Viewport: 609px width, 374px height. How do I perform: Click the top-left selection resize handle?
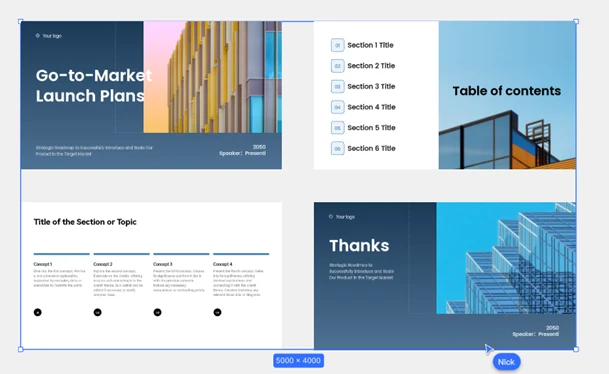click(x=21, y=21)
